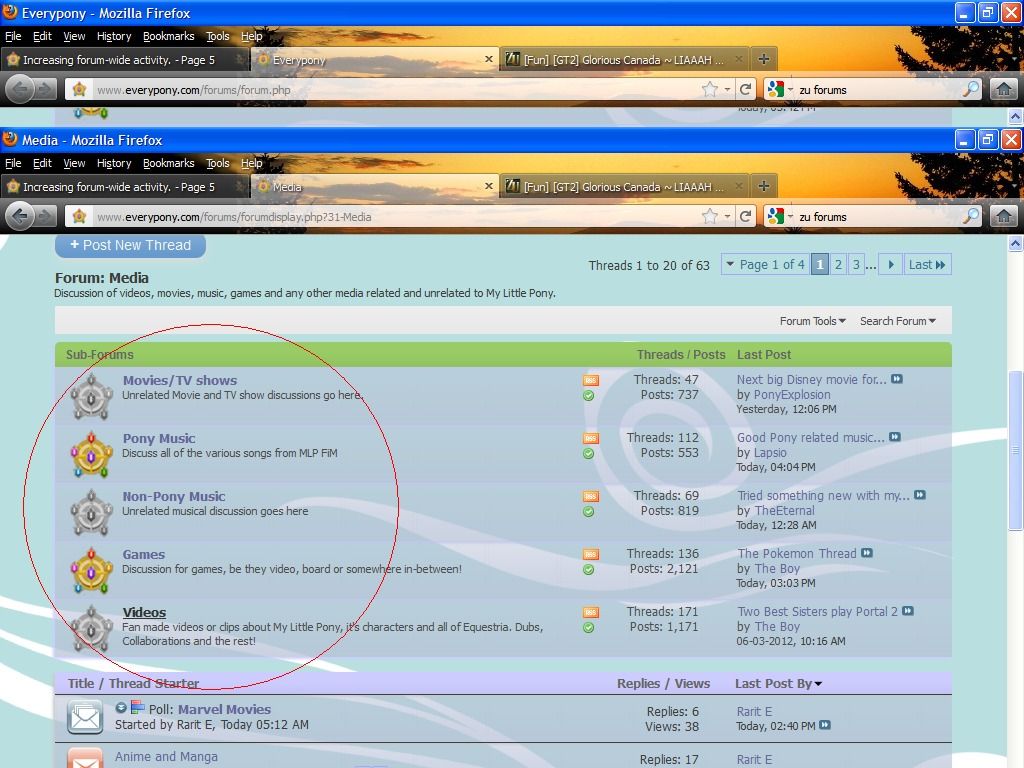Change sort order via Last Post By arrow
The width and height of the screenshot is (1024, 768).
click(818, 684)
